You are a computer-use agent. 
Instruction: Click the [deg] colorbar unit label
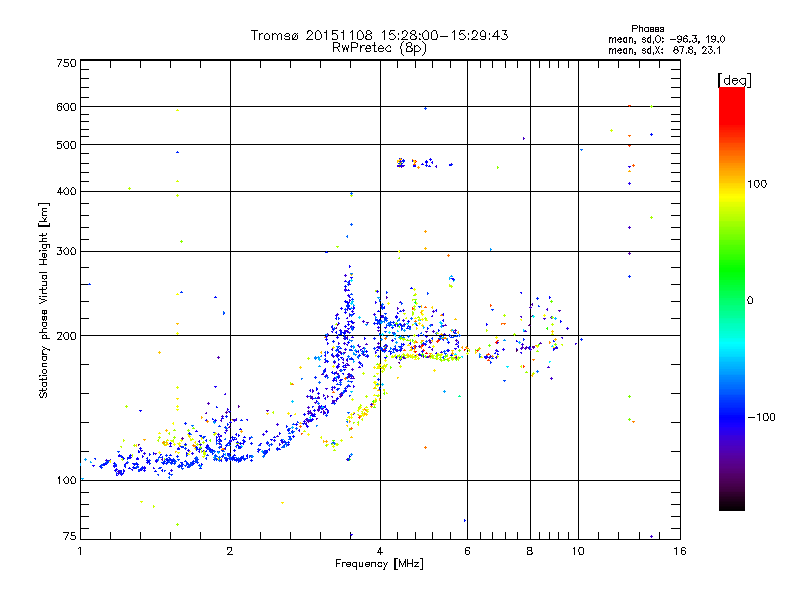(x=734, y=81)
